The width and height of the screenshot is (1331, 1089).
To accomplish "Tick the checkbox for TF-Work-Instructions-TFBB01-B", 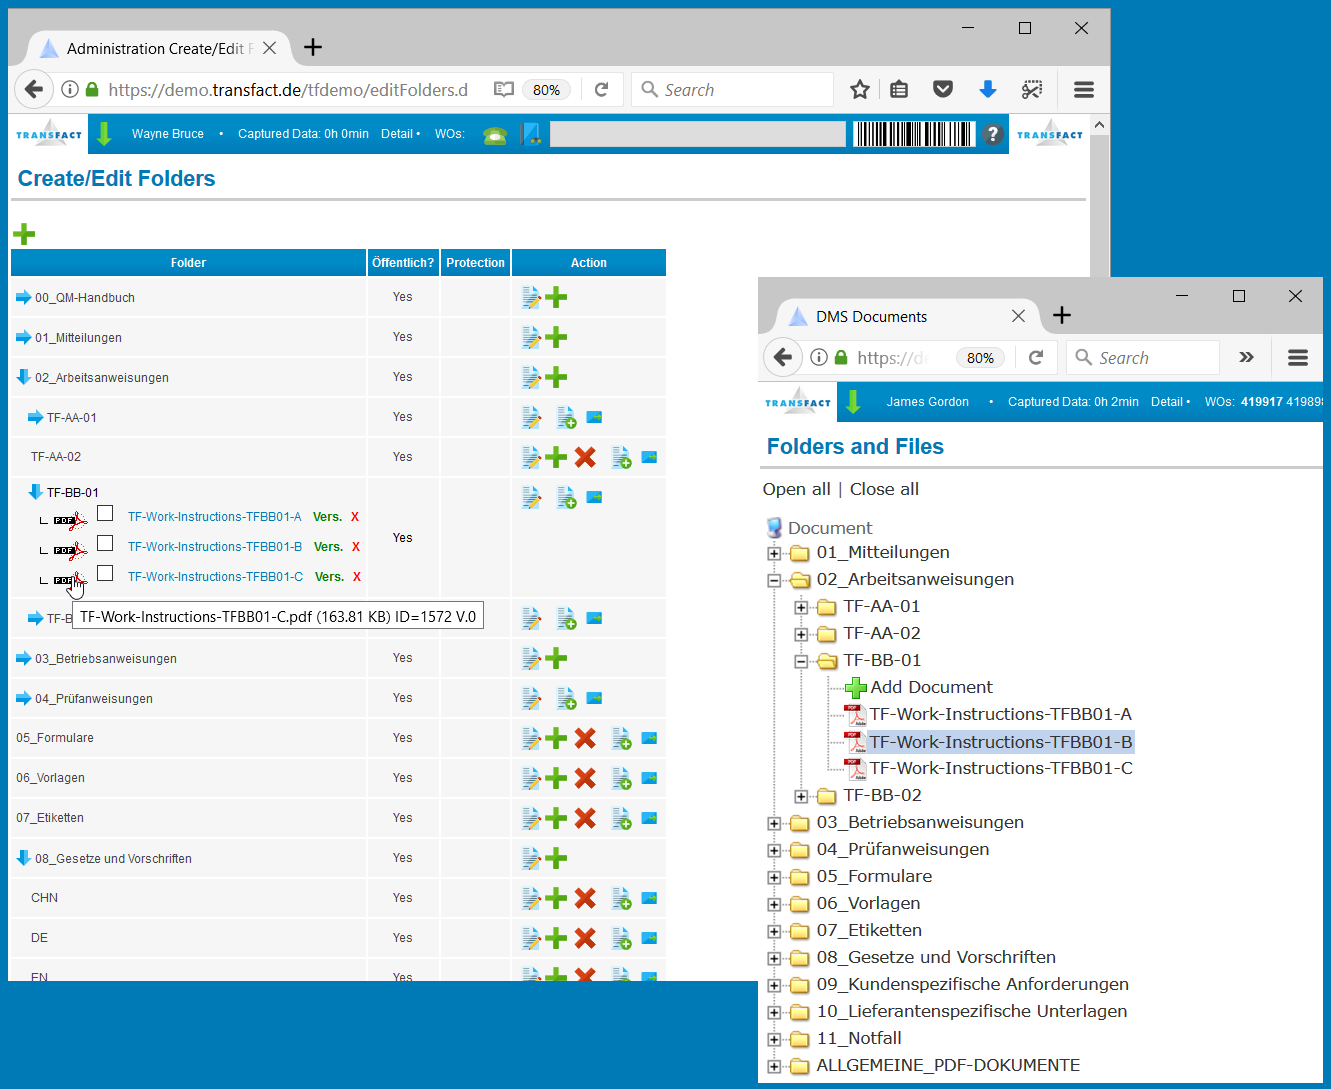I will click(105, 544).
